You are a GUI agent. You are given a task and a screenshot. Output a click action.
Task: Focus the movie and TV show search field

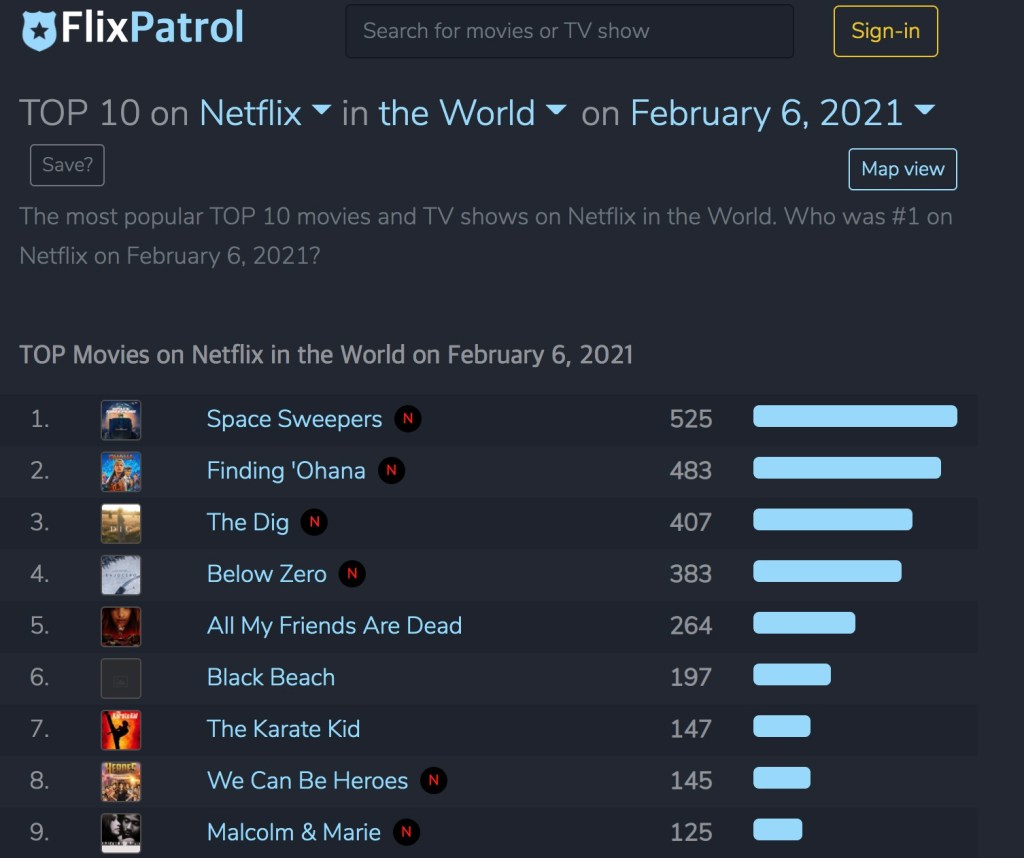click(569, 31)
